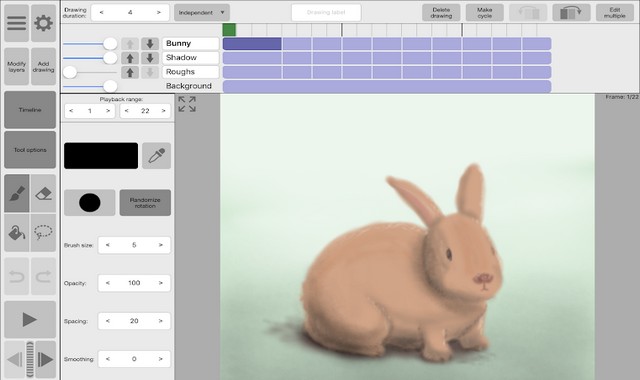Increase playback range start
The width and height of the screenshot is (640, 380).
coord(108,111)
